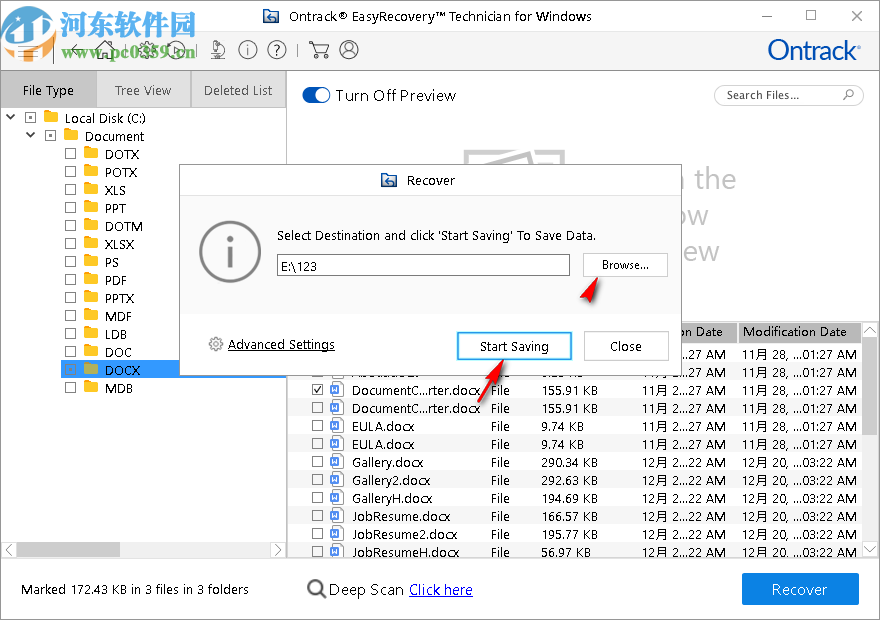Screen dimensions: 880x620
Task: Collapse the Document folder in sidebar
Action: [x=30, y=135]
